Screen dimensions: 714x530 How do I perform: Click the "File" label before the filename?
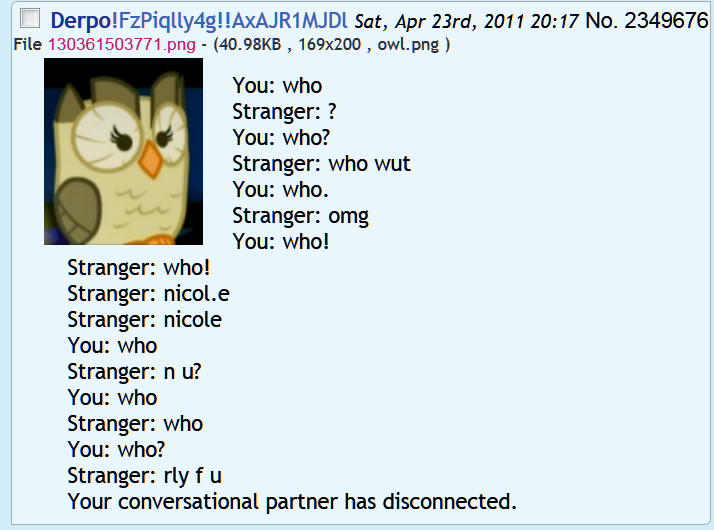click(x=28, y=45)
